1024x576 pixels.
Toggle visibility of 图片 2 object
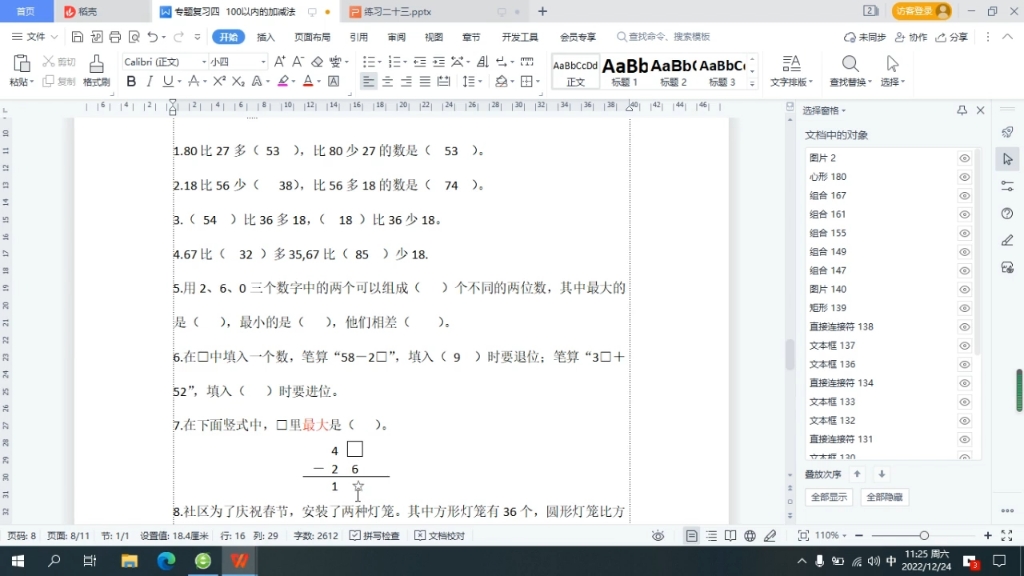coord(963,157)
